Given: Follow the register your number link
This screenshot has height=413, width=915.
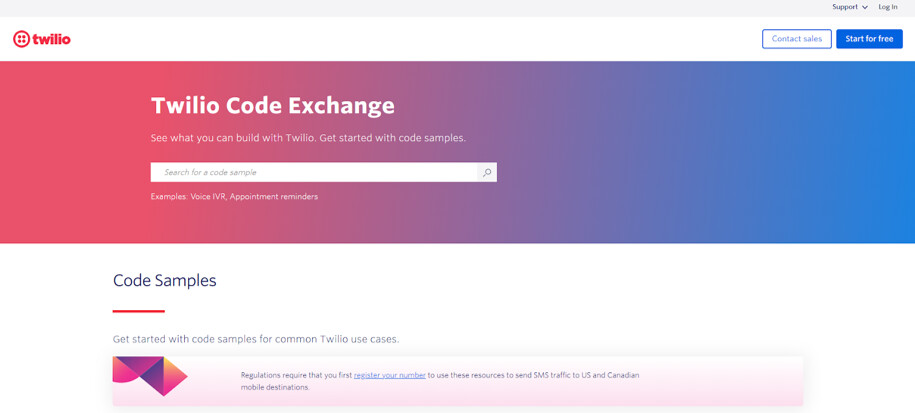Looking at the screenshot, I should (x=390, y=375).
